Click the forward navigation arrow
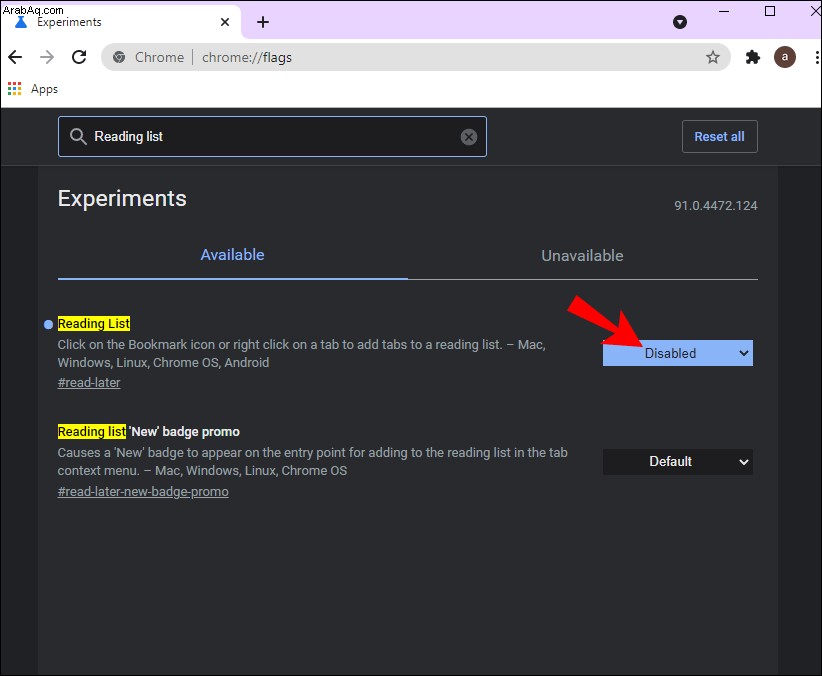This screenshot has width=822, height=676. (47, 57)
